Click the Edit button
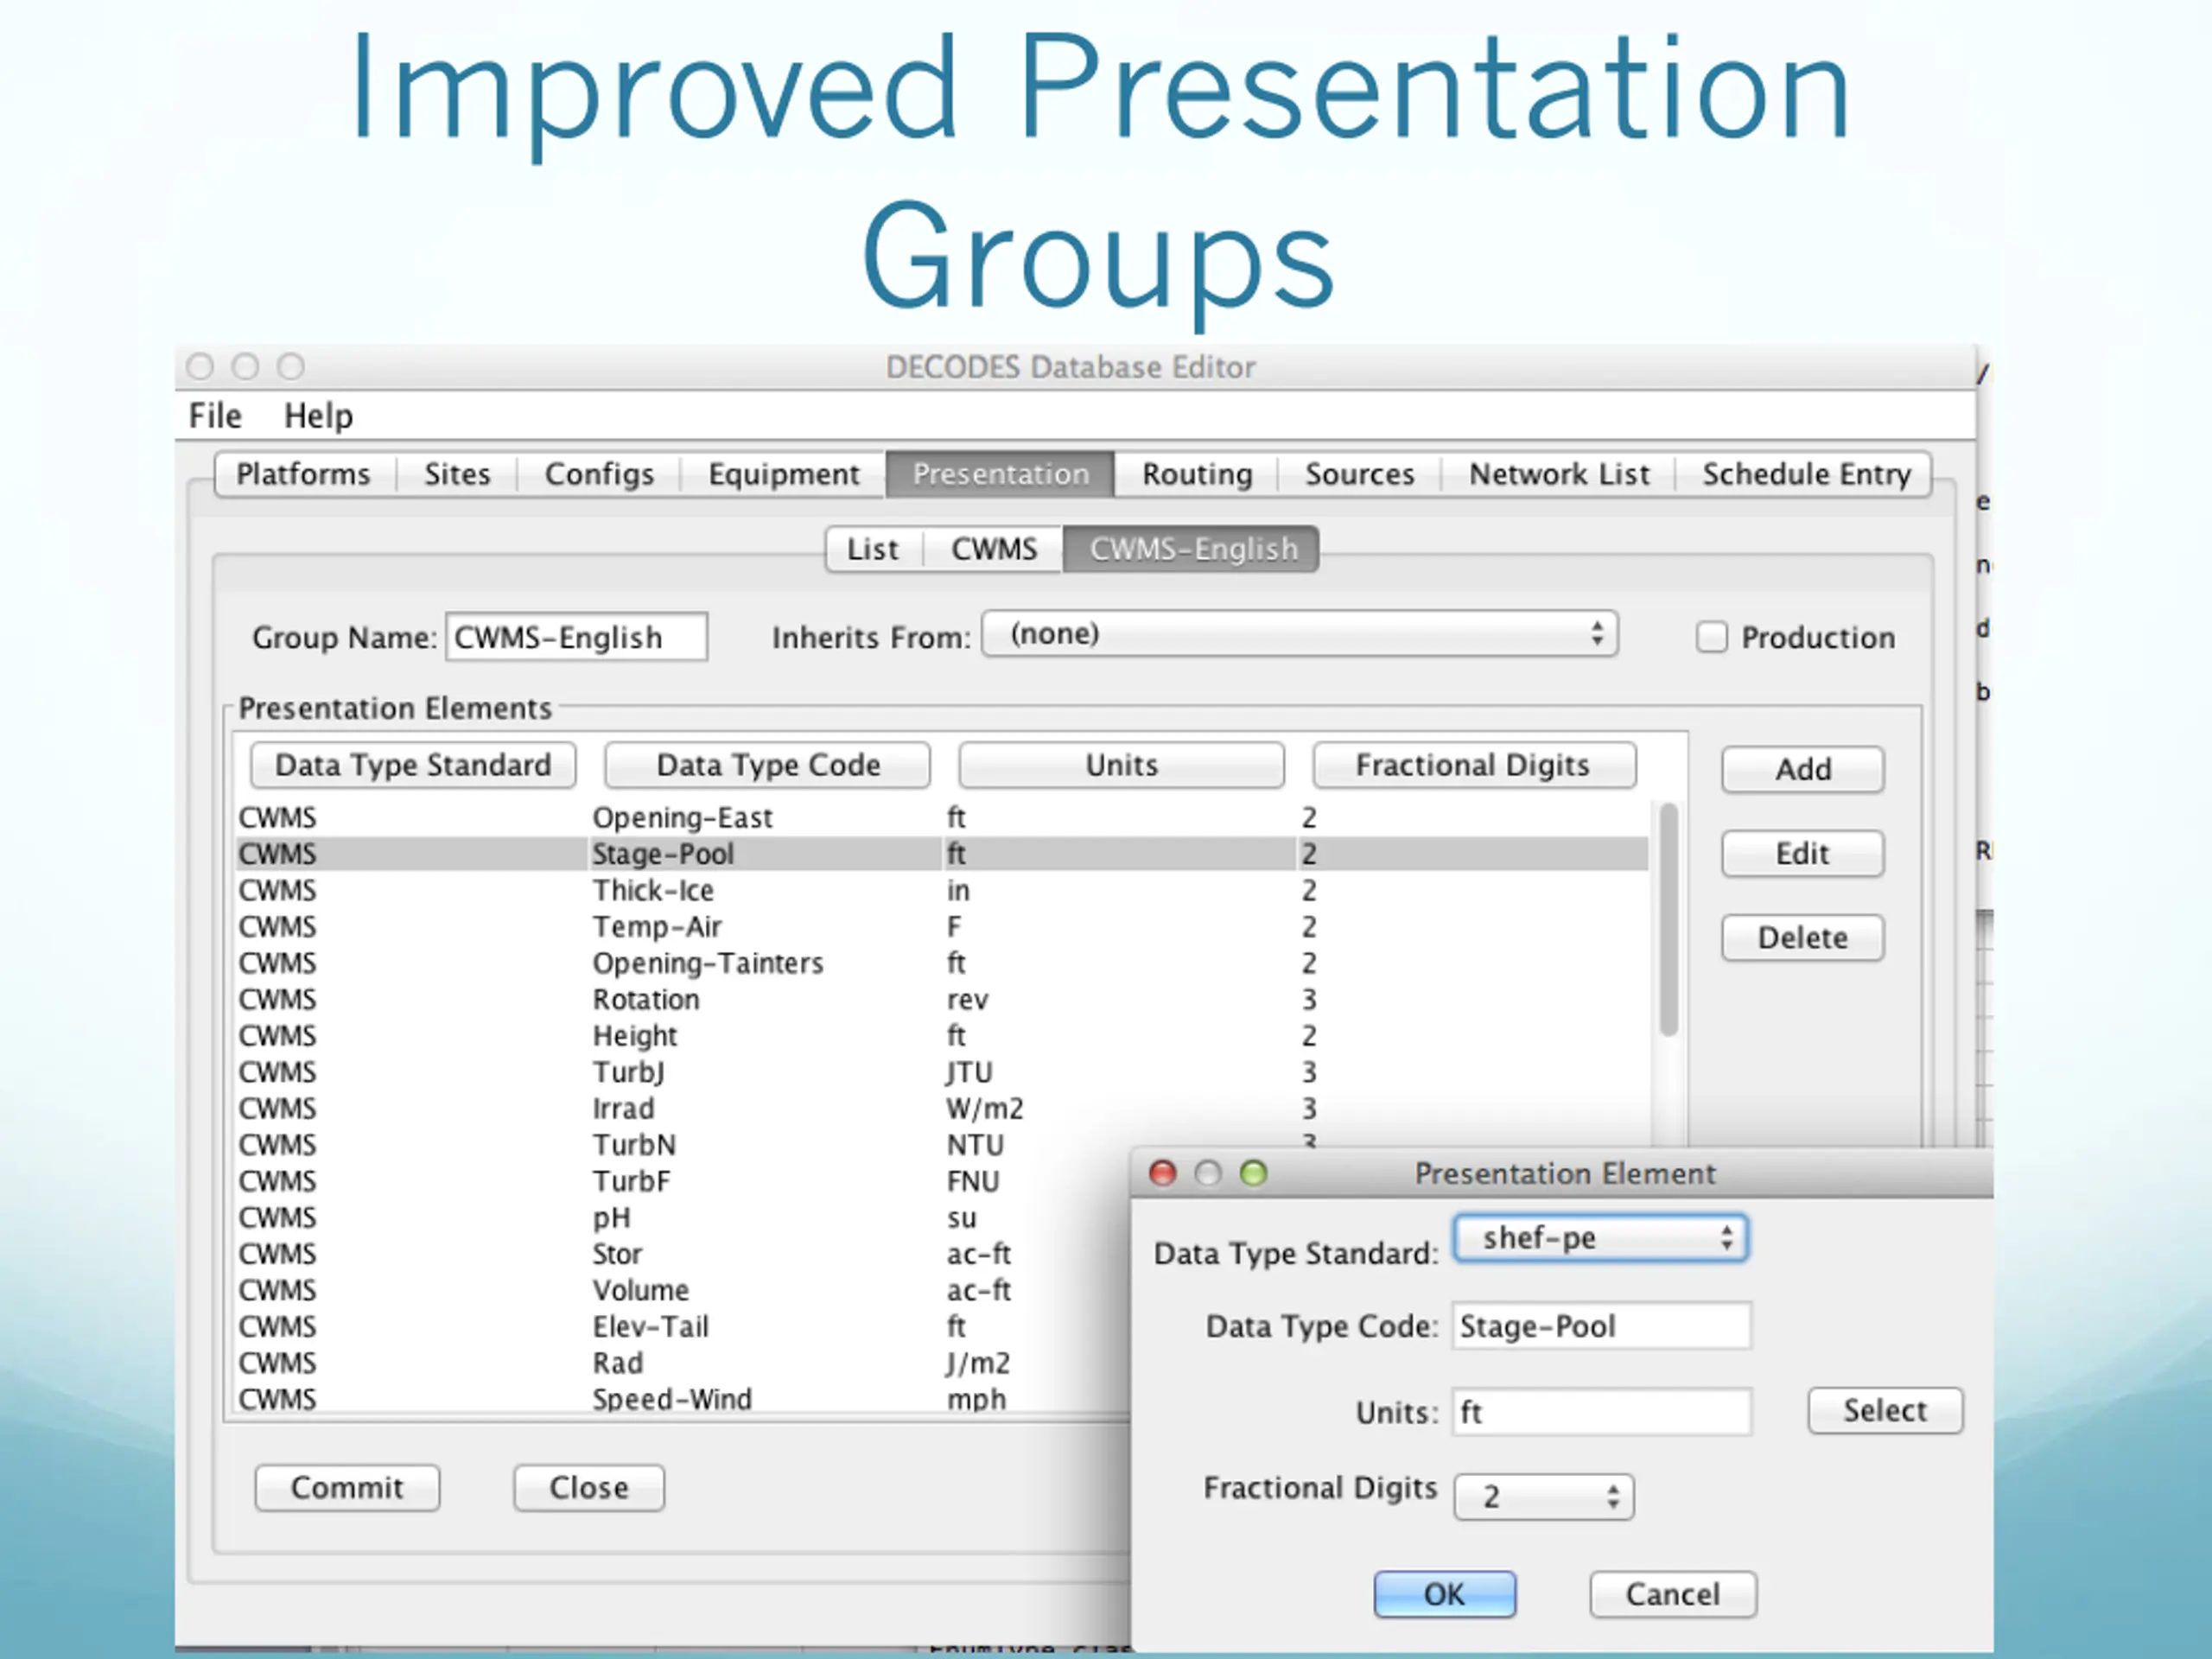This screenshot has width=2212, height=1659. point(1803,854)
